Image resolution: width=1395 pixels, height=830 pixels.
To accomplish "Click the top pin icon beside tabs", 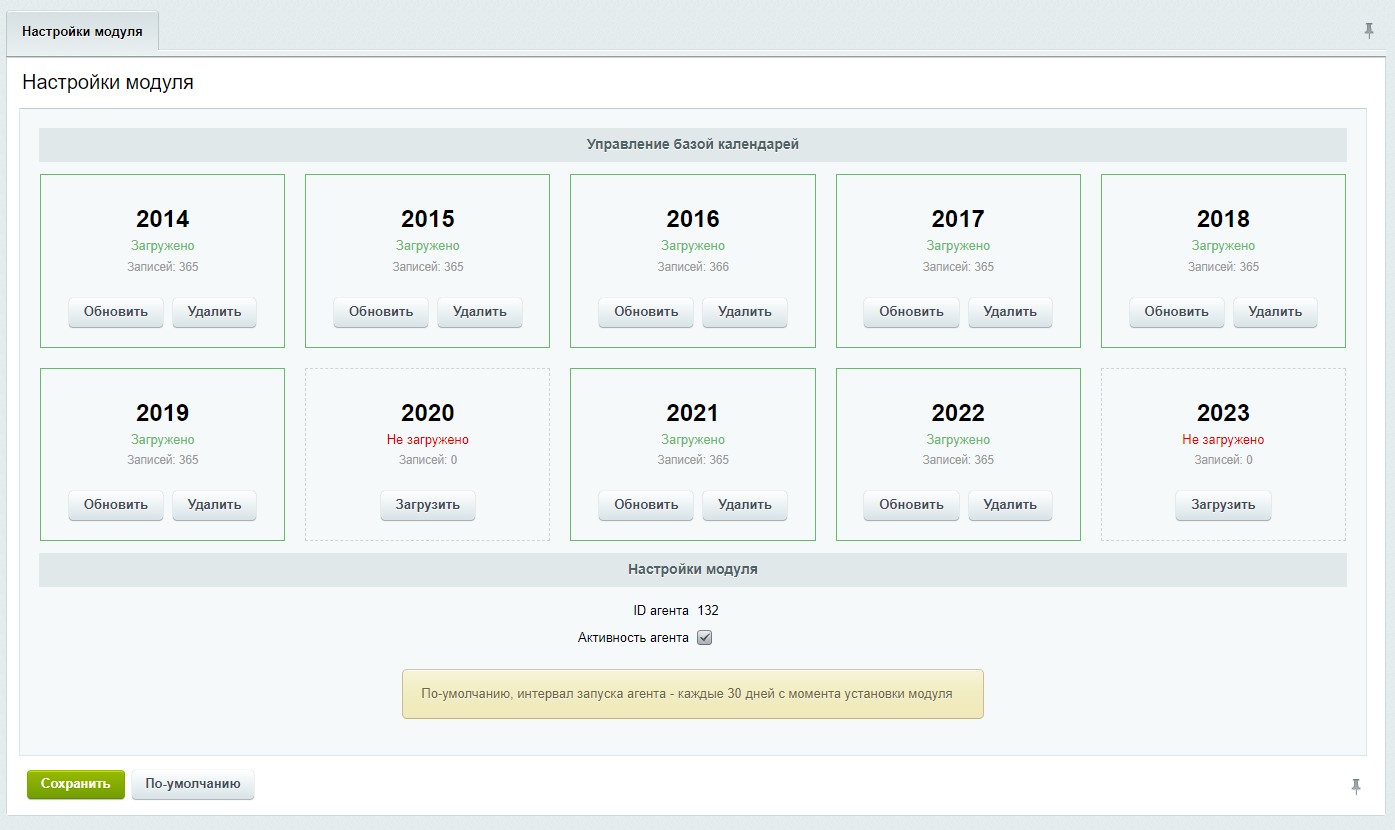I will tap(1369, 31).
